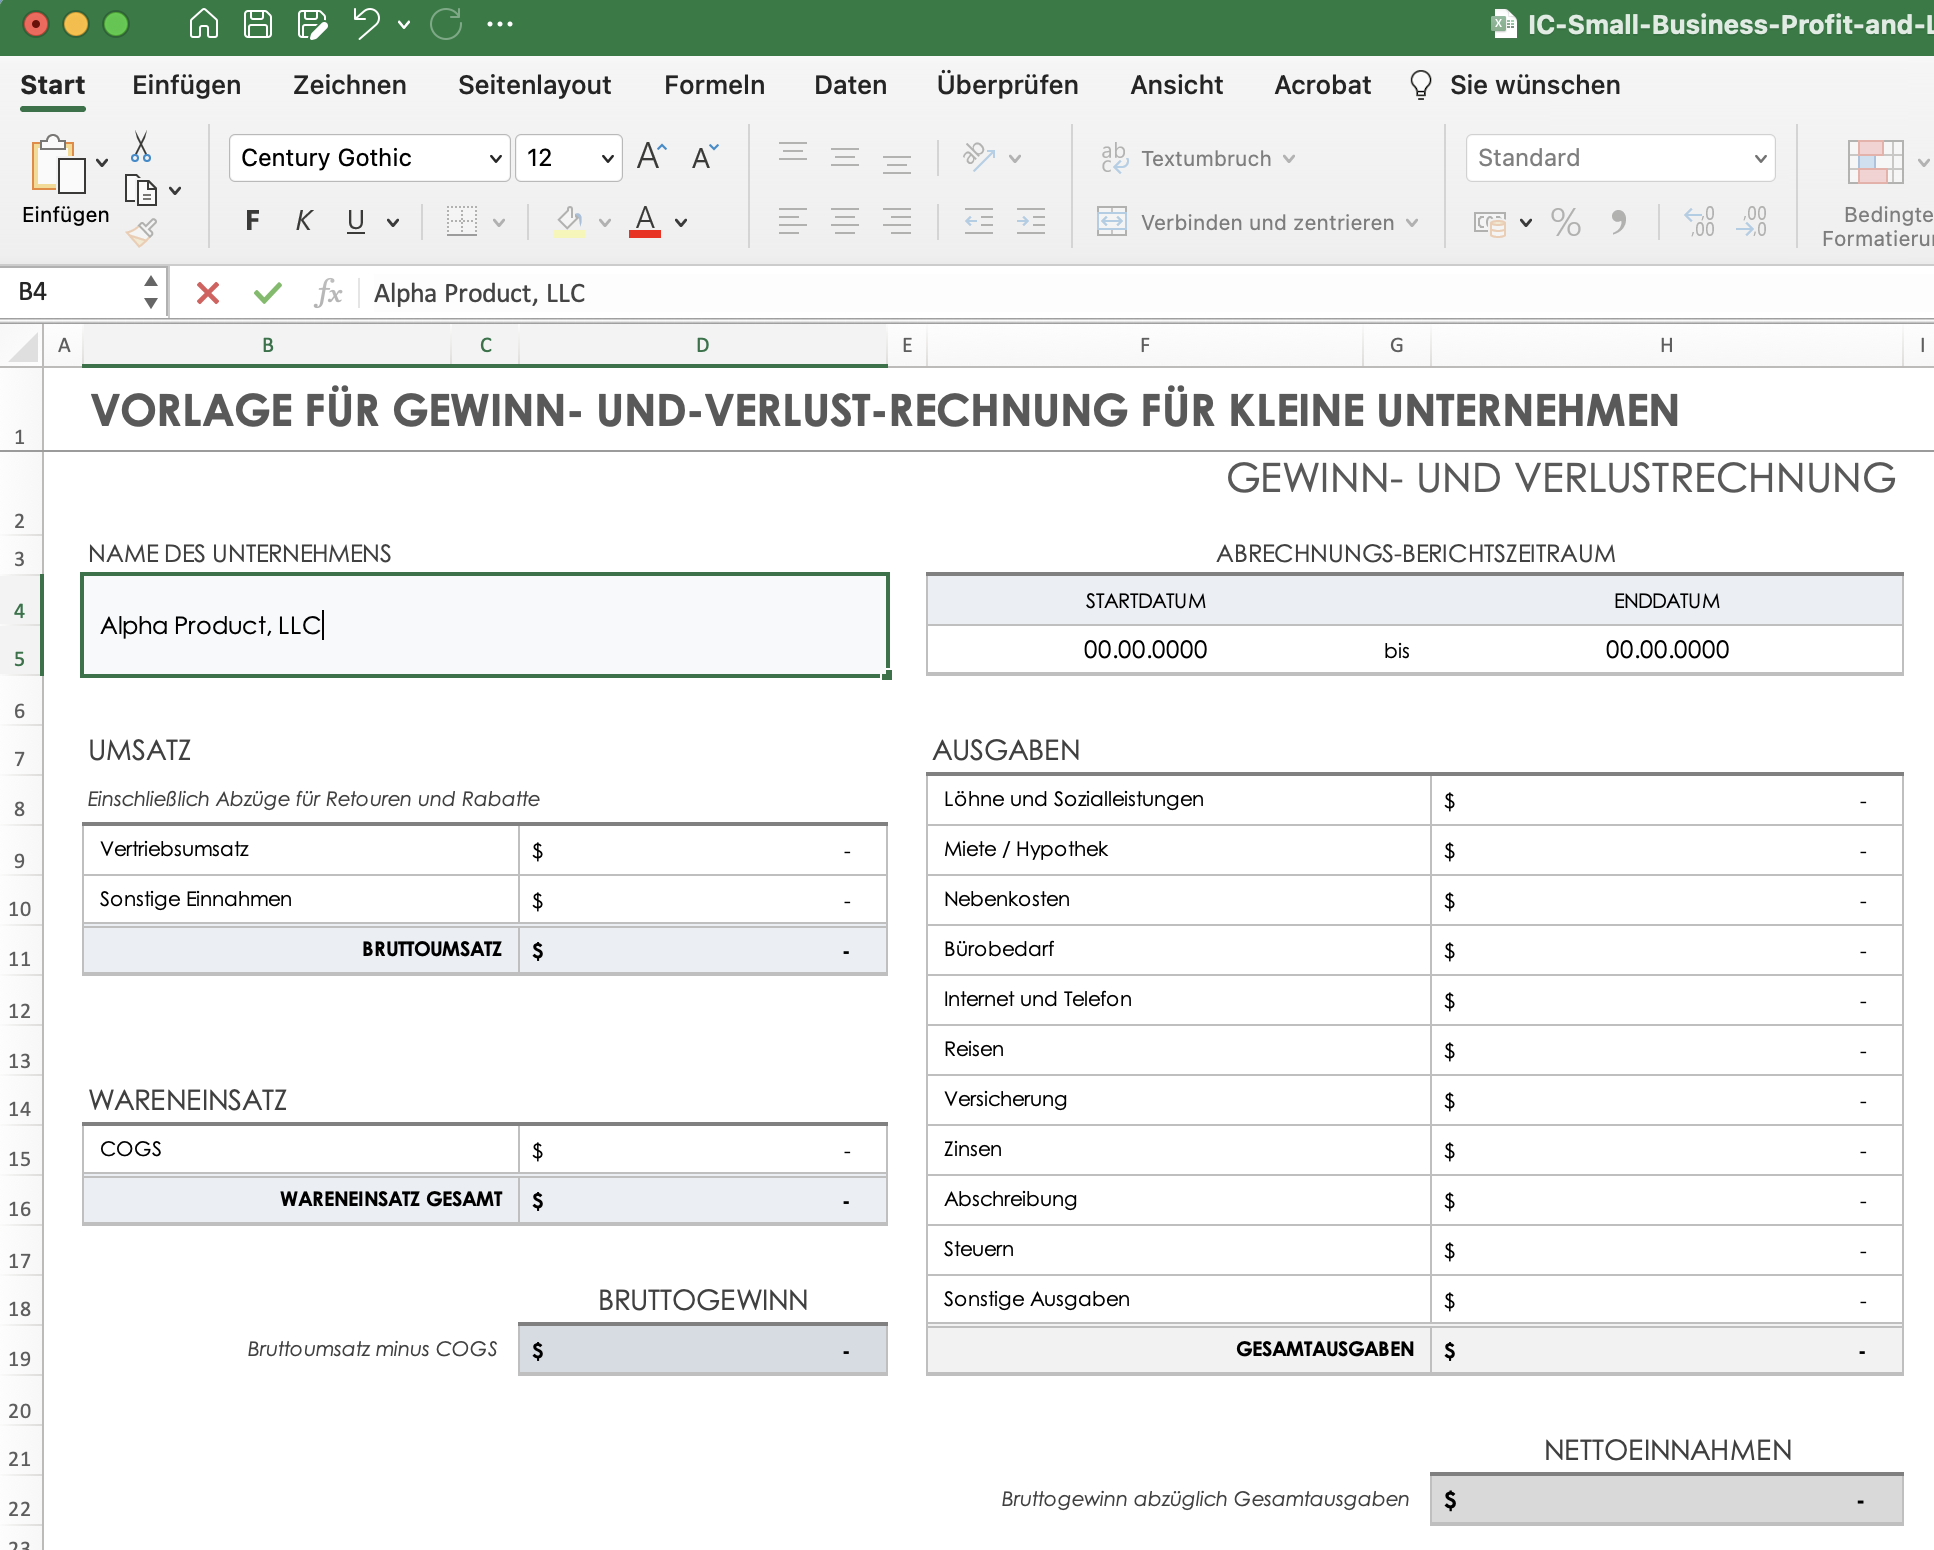Open the Formeln ribbon tab
This screenshot has width=1934, height=1550.
pyautogui.click(x=715, y=85)
